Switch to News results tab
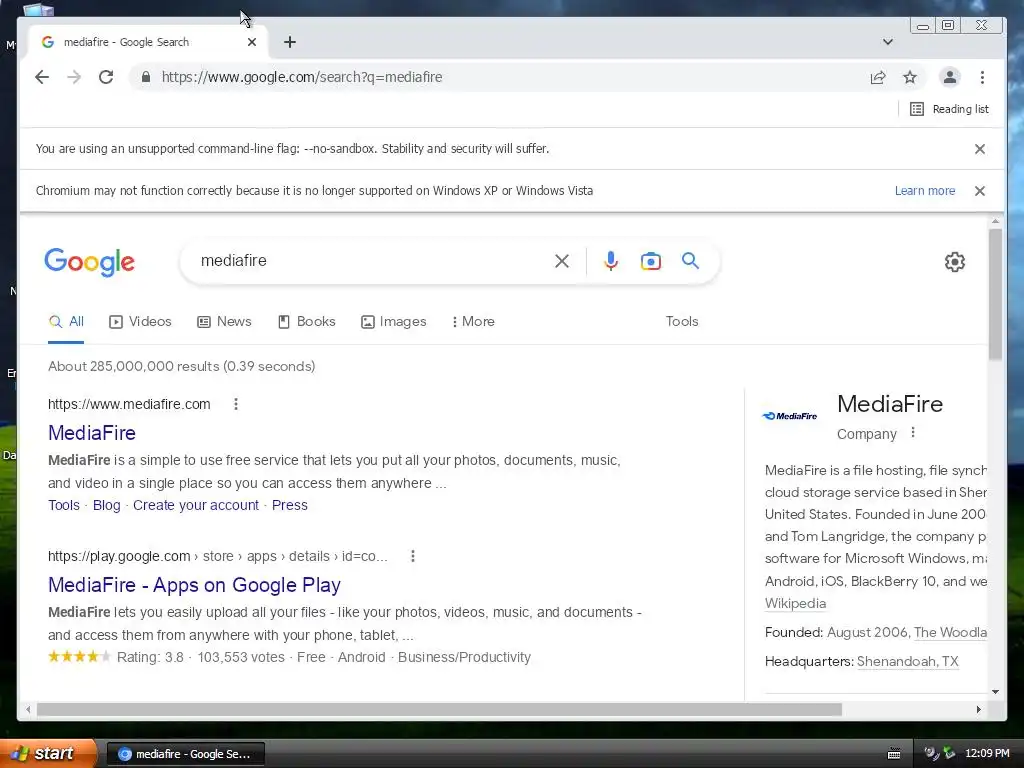The height and width of the screenshot is (768, 1024). coord(224,321)
